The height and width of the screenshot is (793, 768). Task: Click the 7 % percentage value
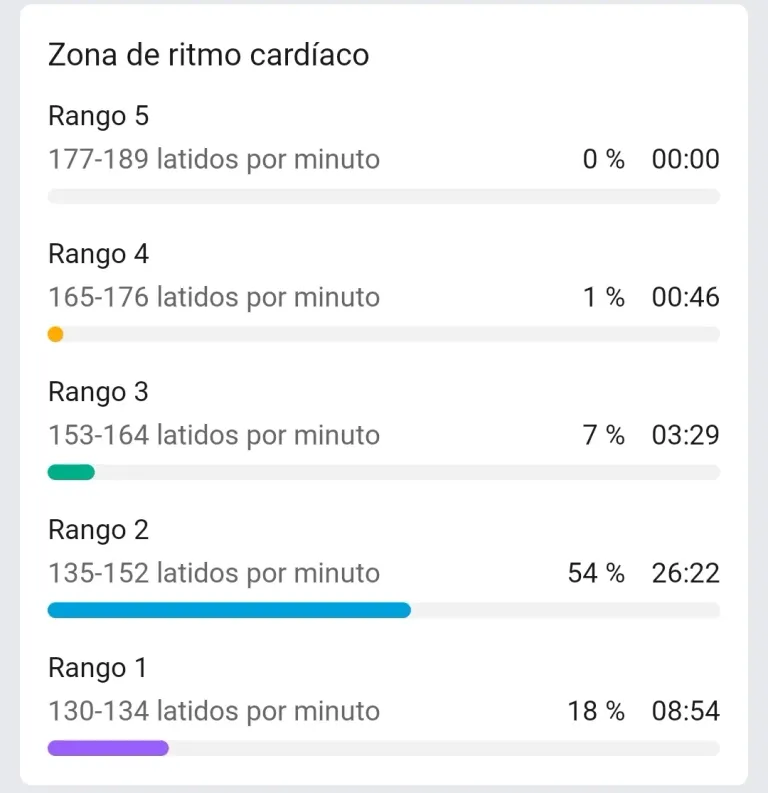604,435
